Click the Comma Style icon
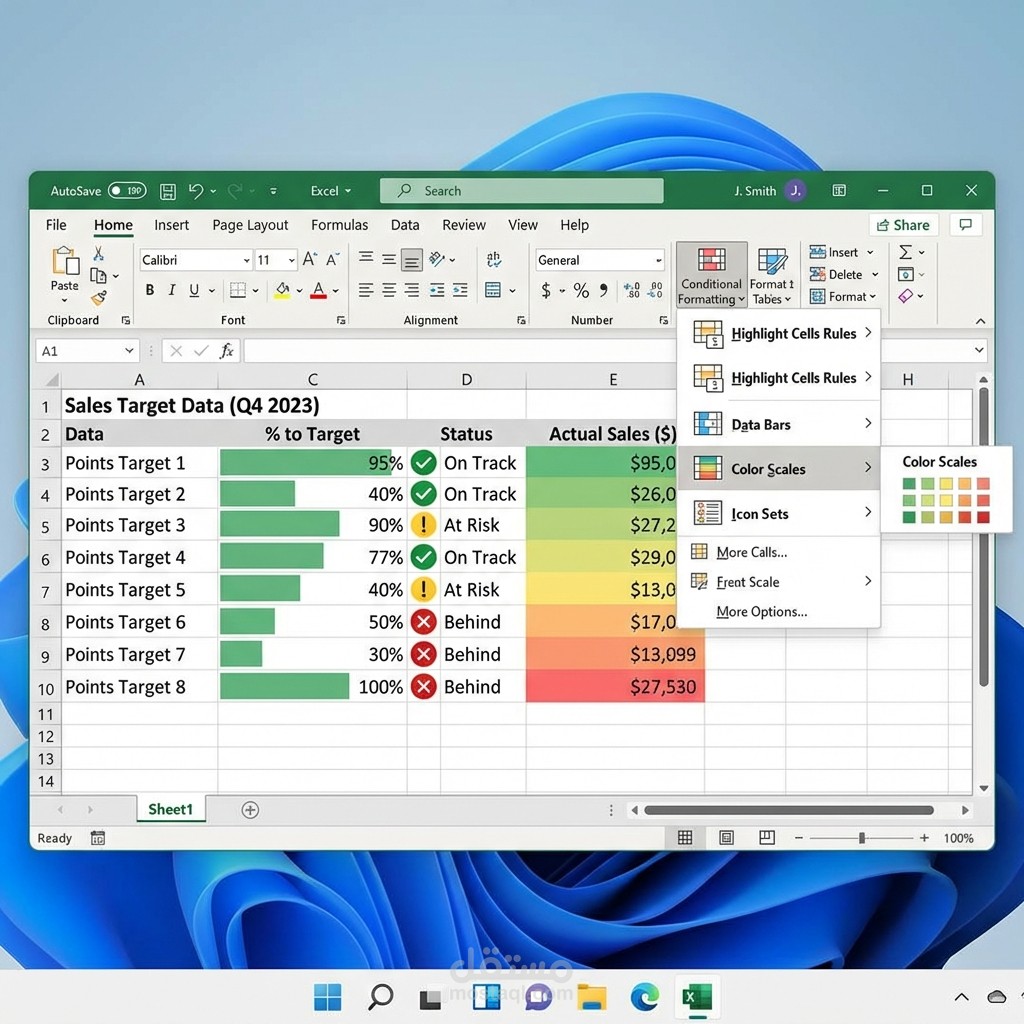 [603, 289]
